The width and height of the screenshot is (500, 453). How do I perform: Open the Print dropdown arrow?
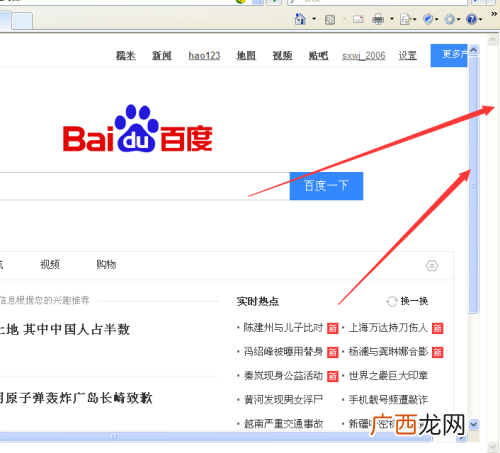tap(392, 19)
